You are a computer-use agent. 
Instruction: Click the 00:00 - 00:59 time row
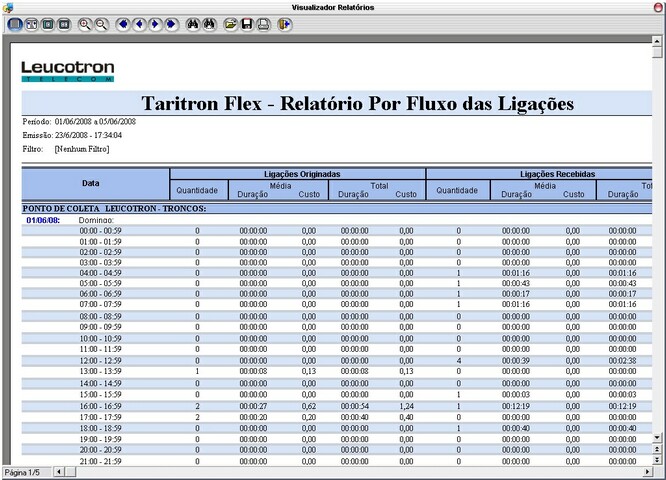337,231
